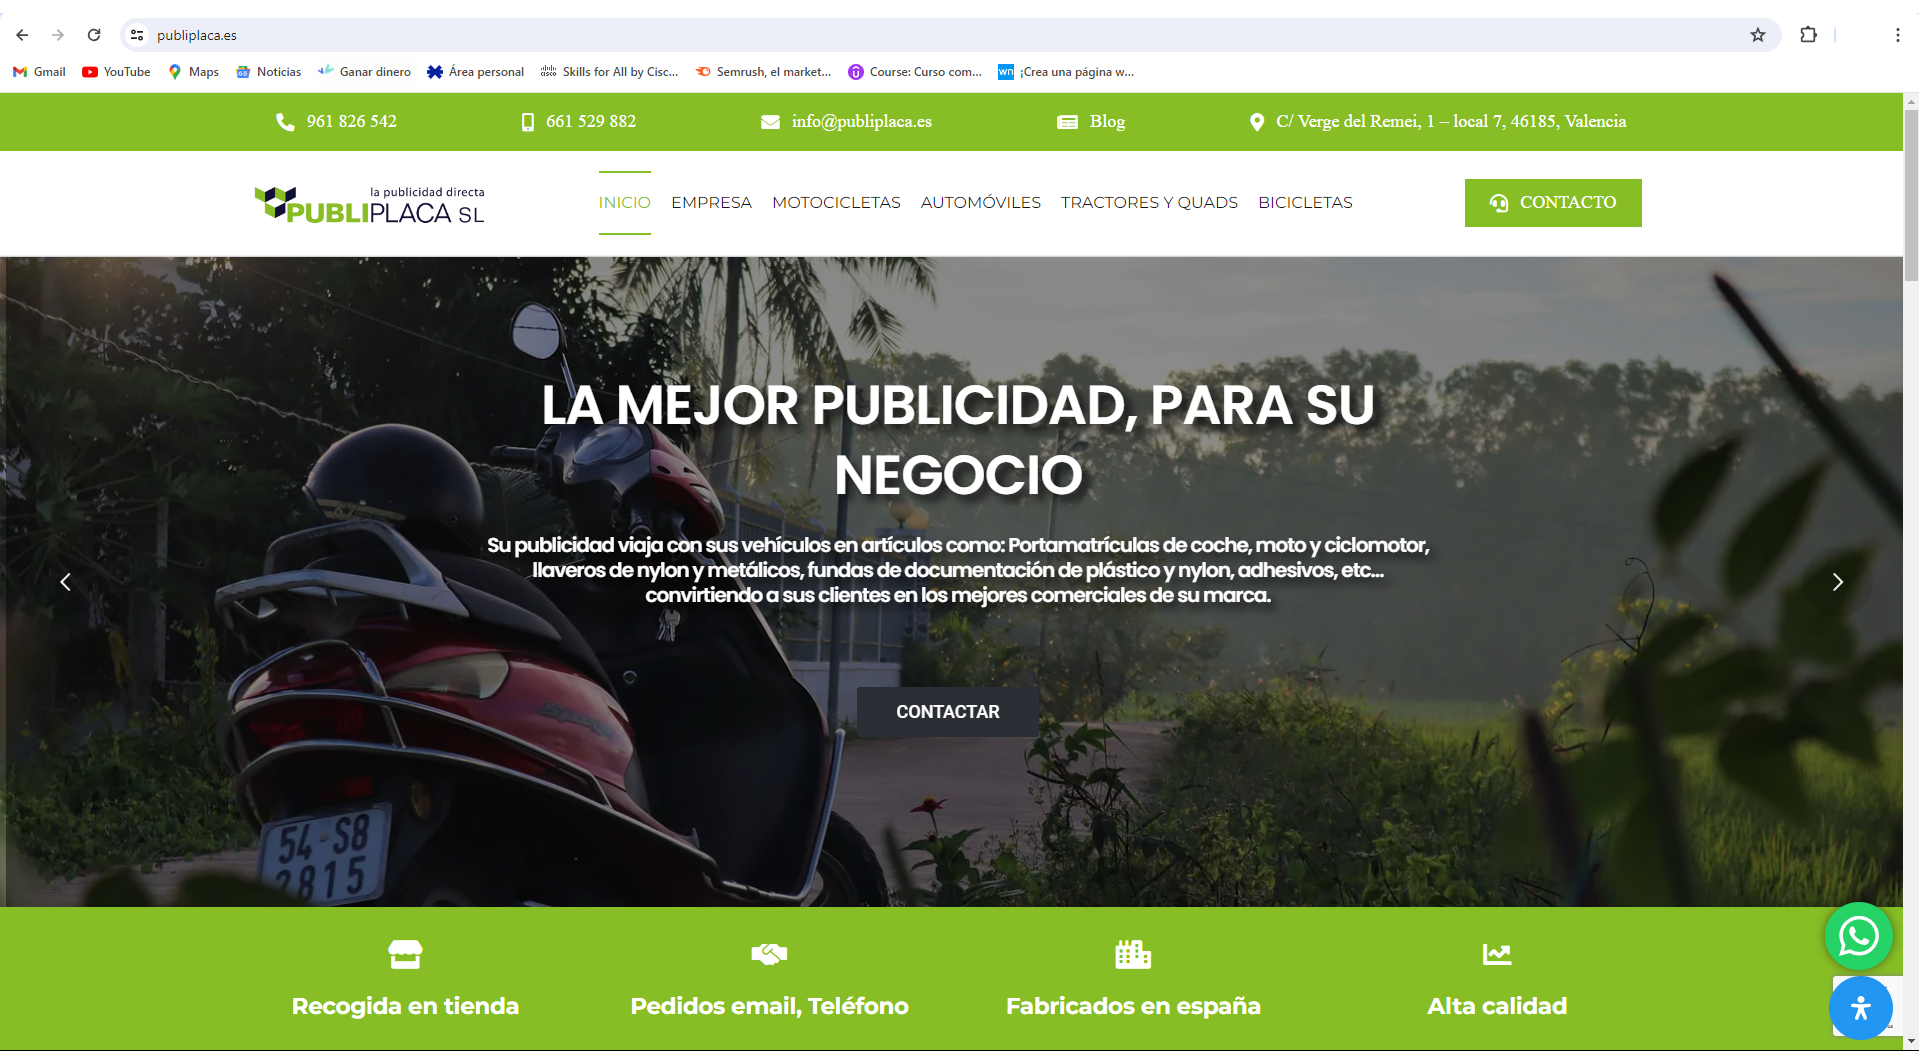This screenshot has width=1919, height=1051.
Task: Click the CONTACTAR button on the slider
Action: coord(947,712)
